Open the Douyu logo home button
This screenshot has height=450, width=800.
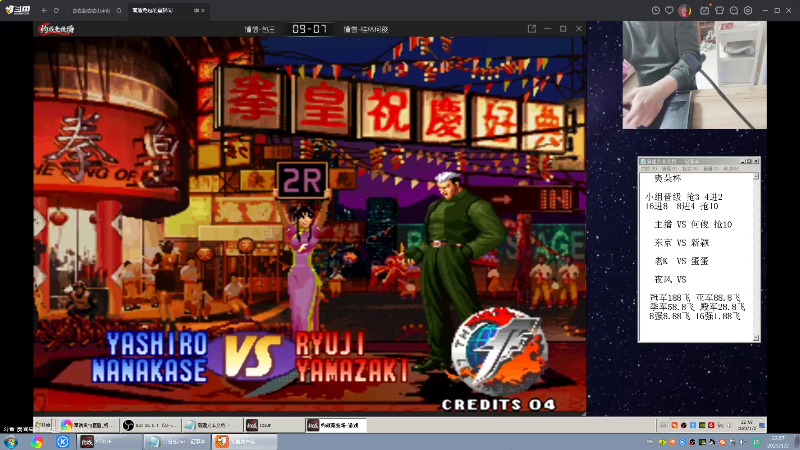pos(18,10)
